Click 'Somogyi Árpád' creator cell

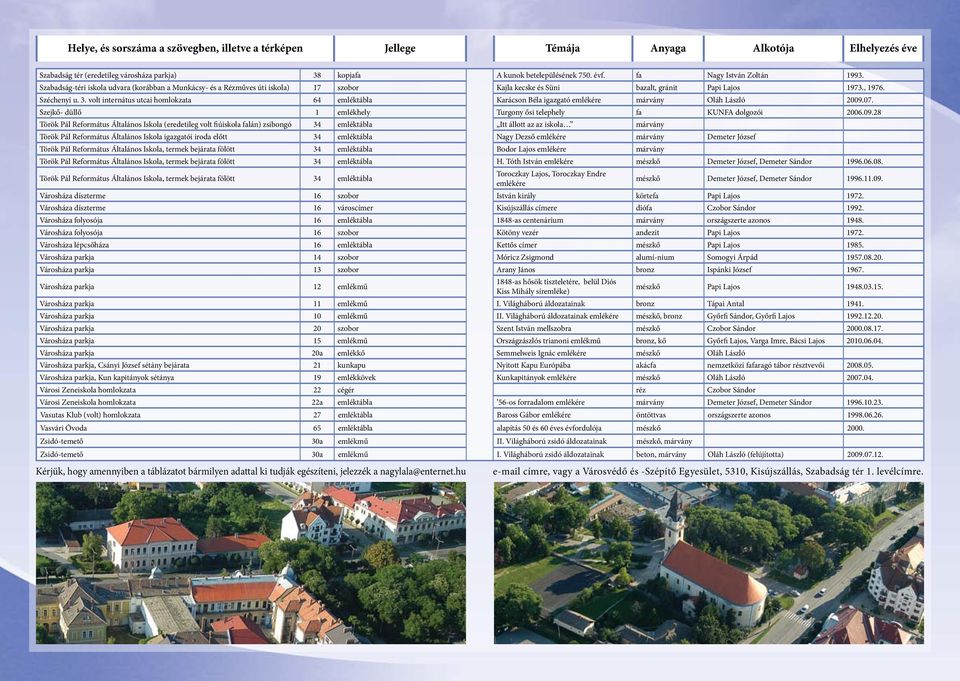tap(773, 257)
